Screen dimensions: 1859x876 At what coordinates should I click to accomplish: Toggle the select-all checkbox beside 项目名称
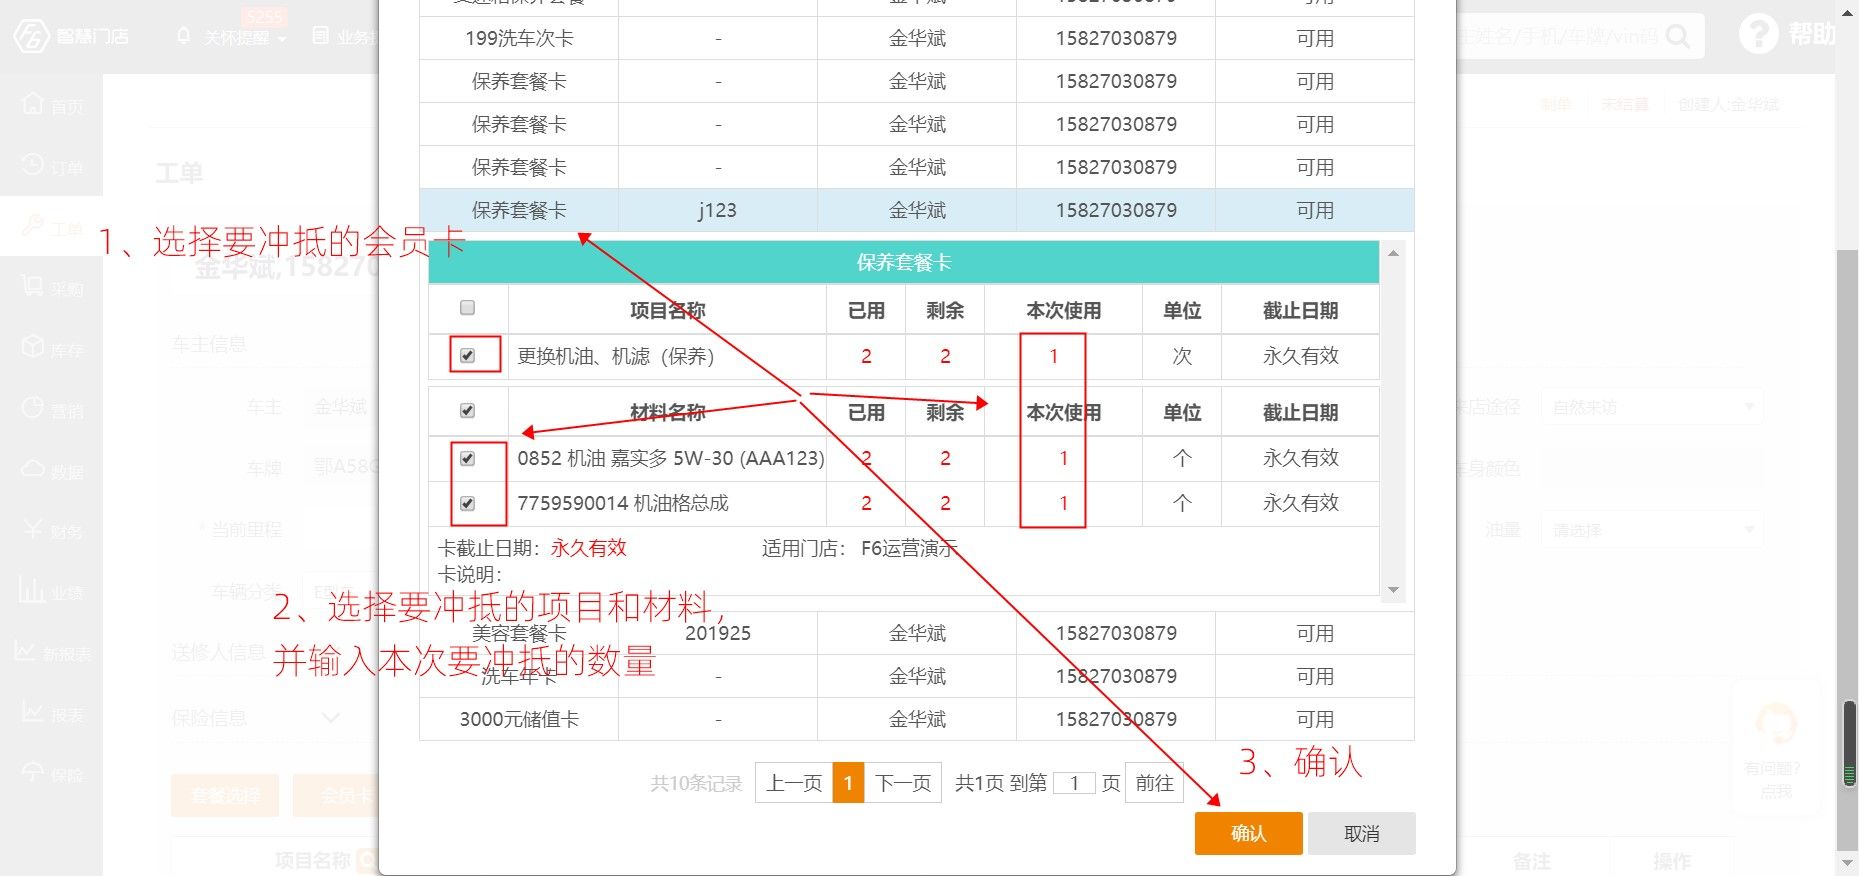pyautogui.click(x=467, y=308)
